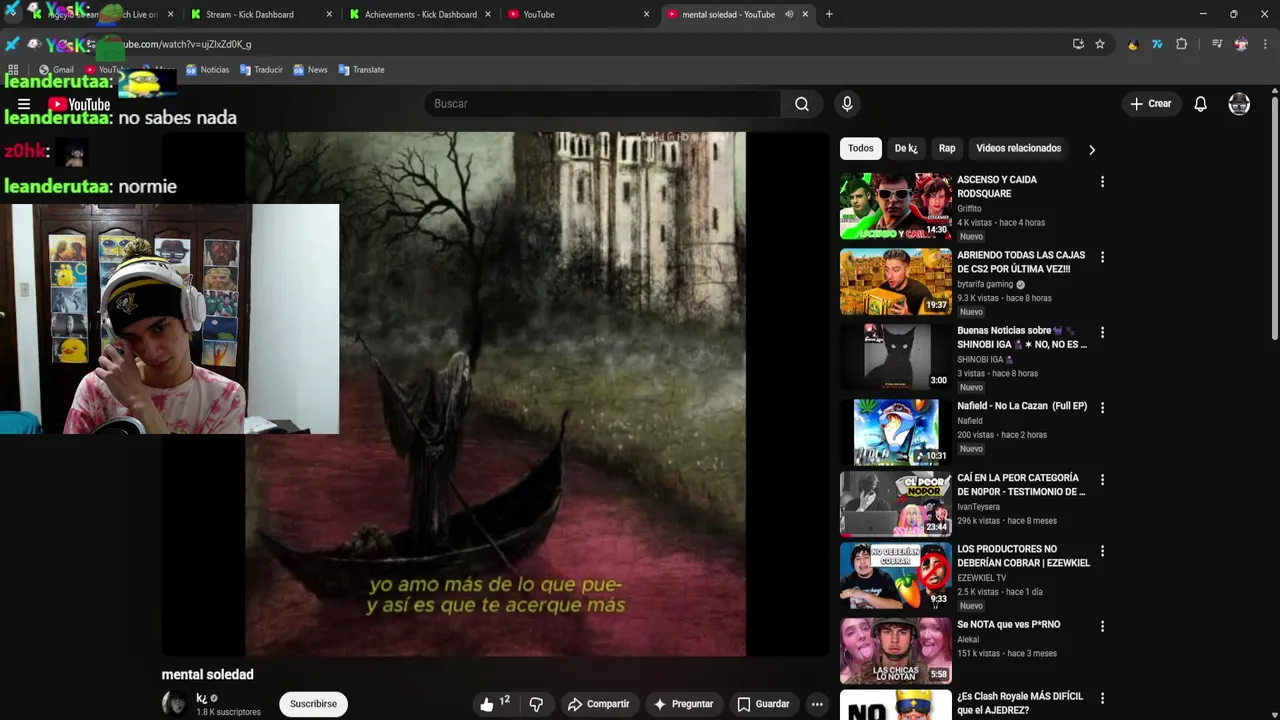Start voice search with the microphone icon
Screen dimensions: 1280x720
(847, 104)
